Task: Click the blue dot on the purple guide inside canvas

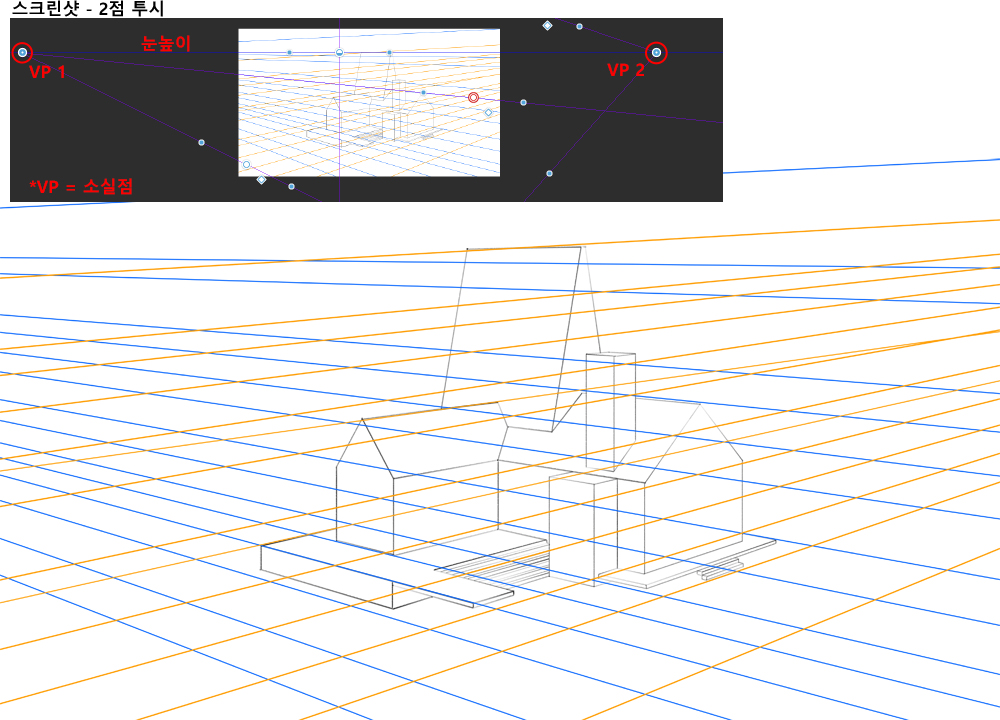Action: click(423, 92)
